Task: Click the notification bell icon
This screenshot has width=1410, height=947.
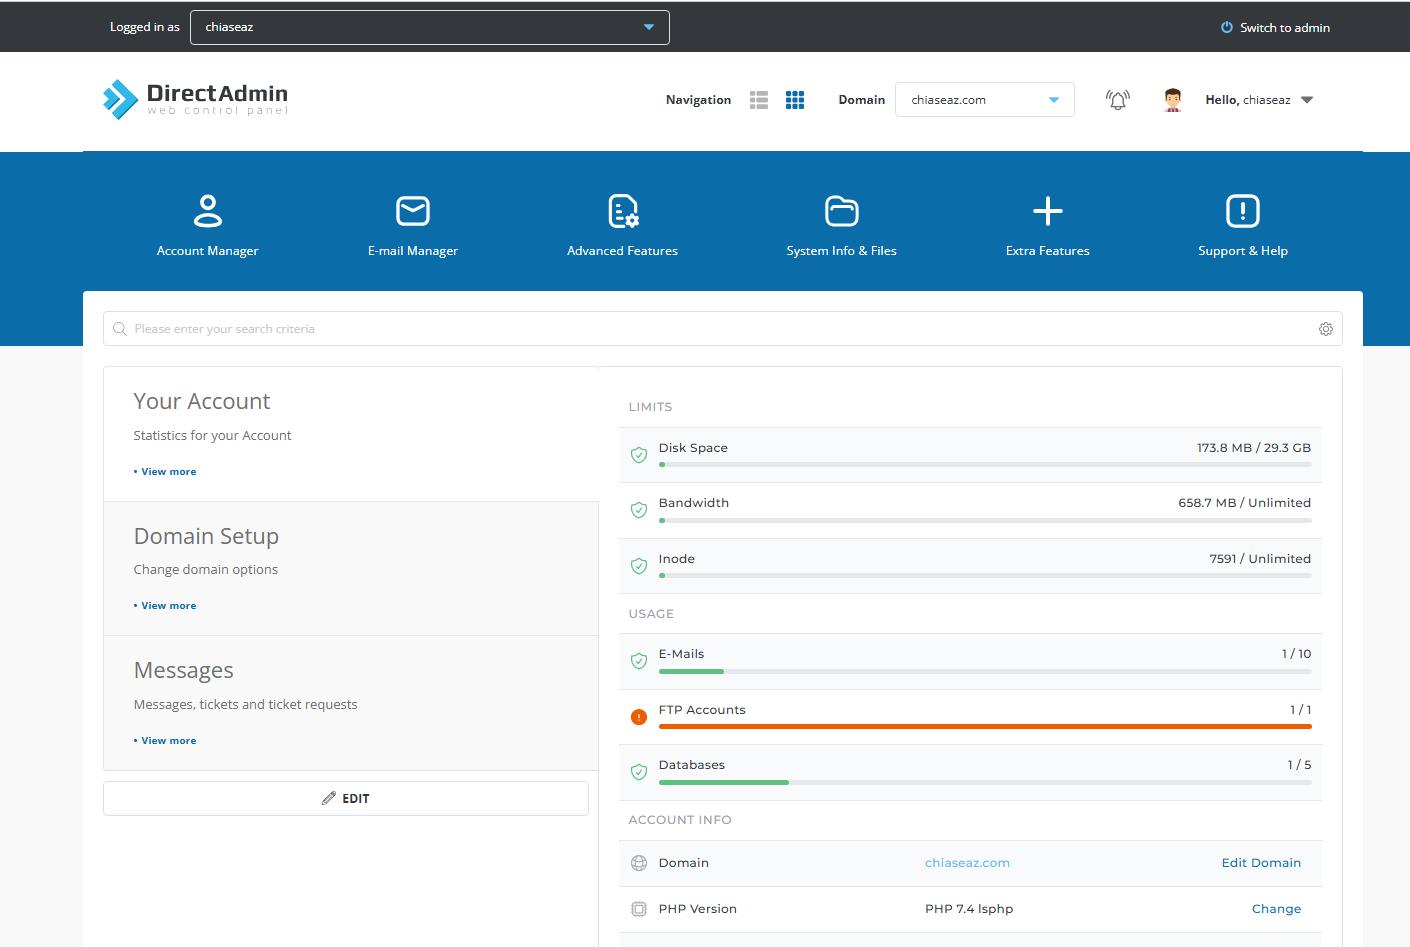Action: coord(1117,100)
